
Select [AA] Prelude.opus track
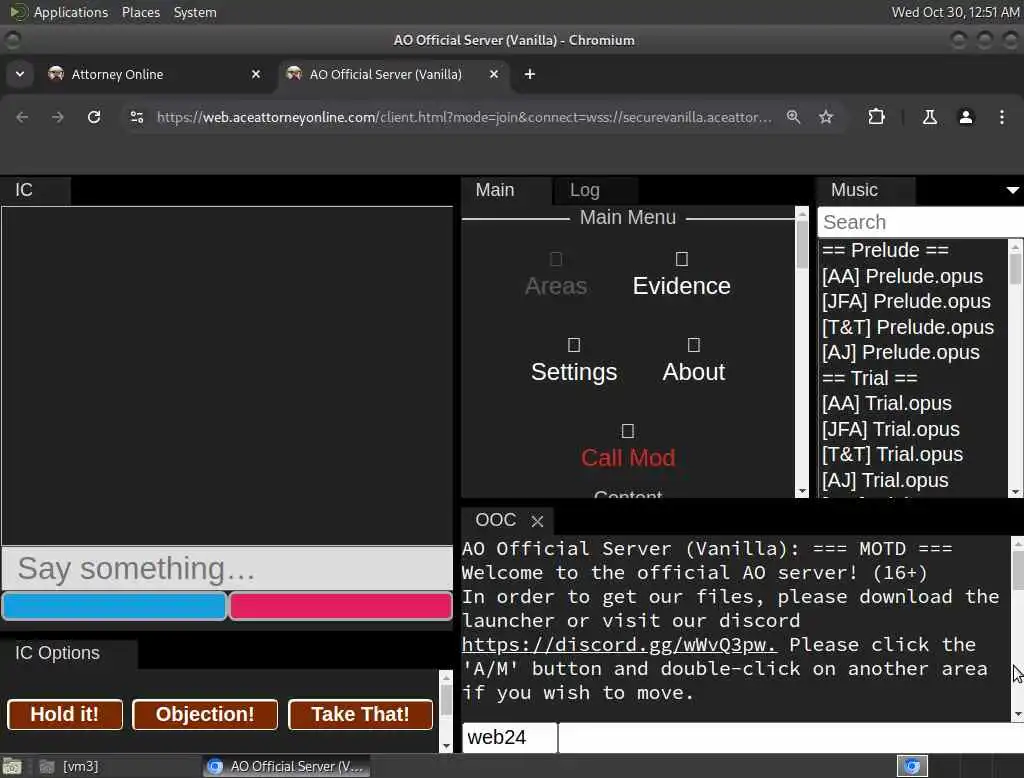coord(902,276)
